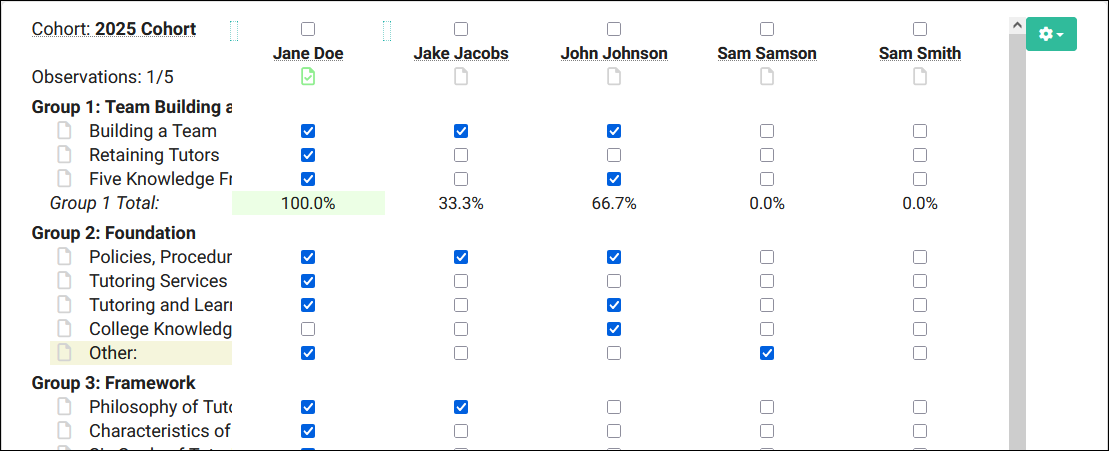The image size is (1109, 451).
Task: Click the vertical scrollbar track
Action: [x=1017, y=250]
